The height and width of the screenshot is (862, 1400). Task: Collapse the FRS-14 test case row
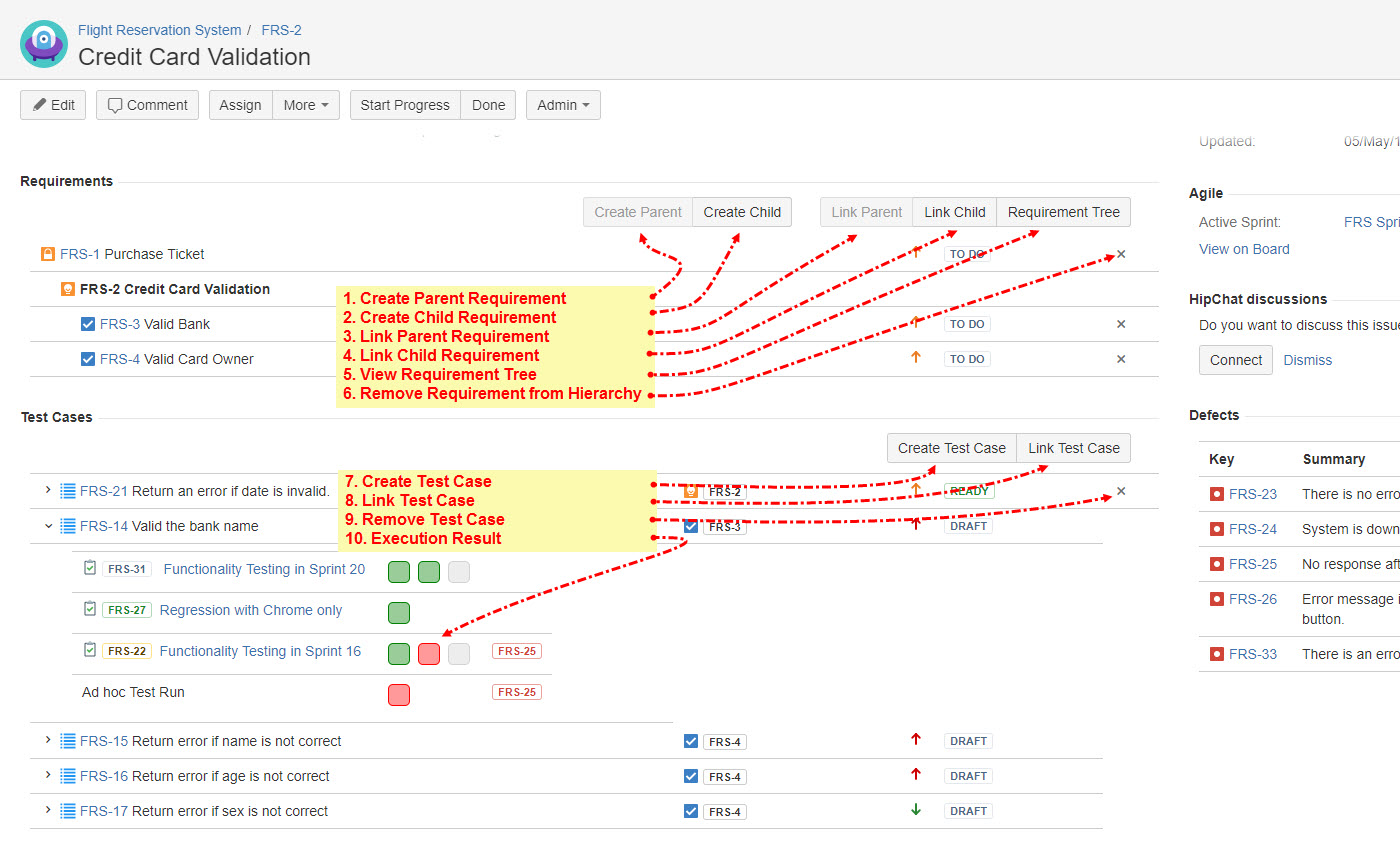click(x=47, y=526)
